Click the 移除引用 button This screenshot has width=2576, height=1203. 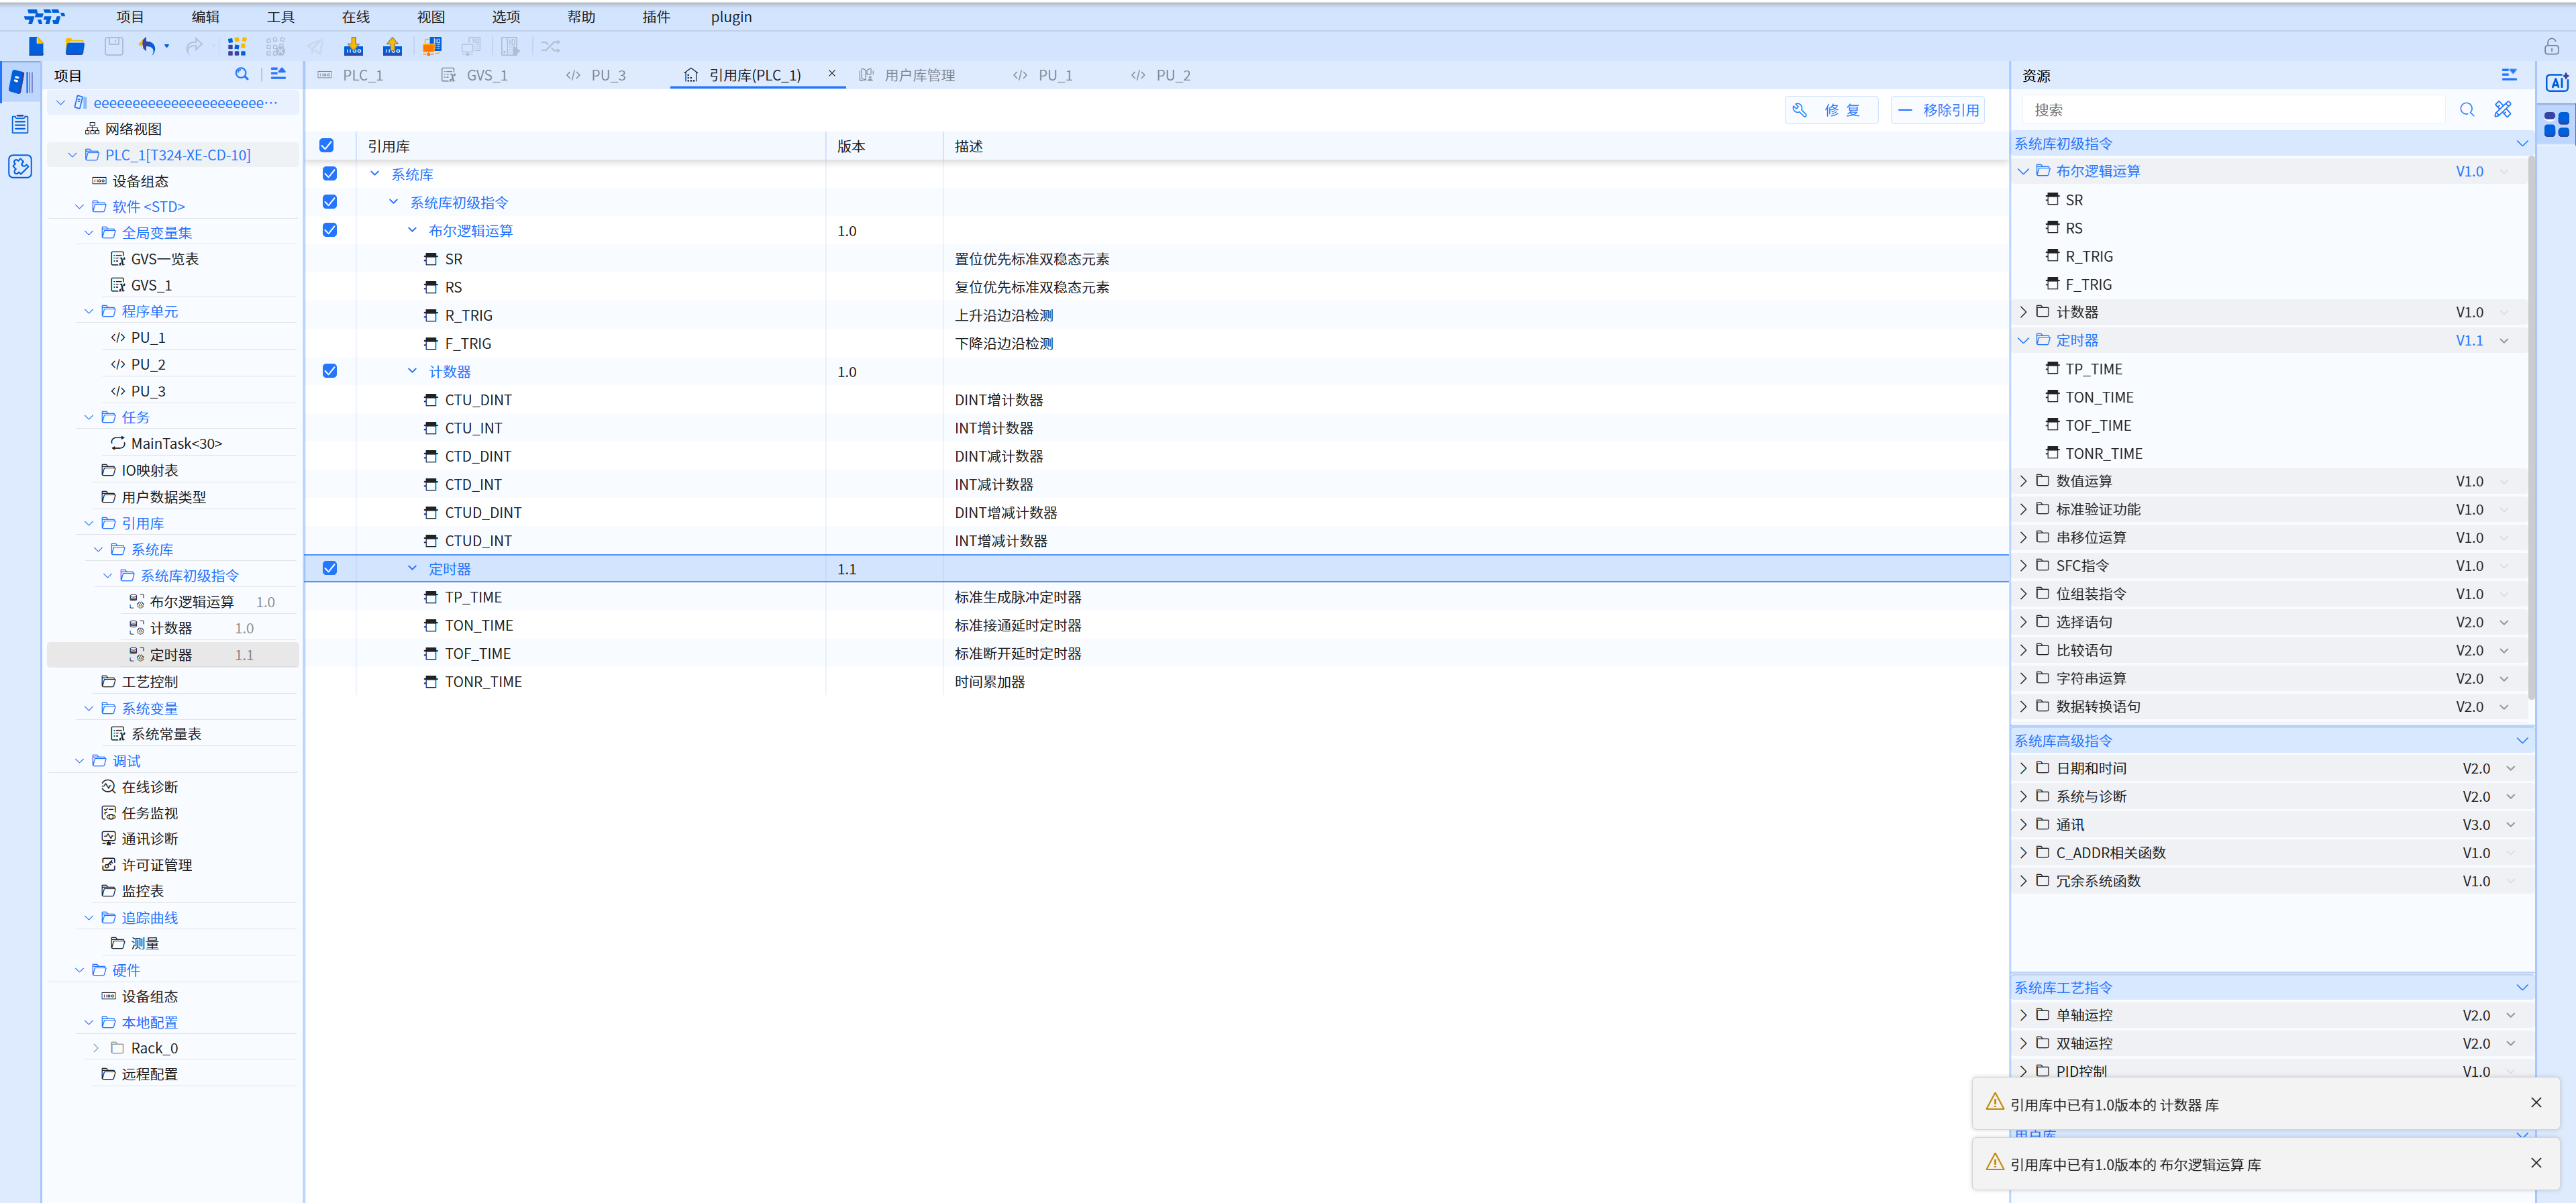[1938, 110]
